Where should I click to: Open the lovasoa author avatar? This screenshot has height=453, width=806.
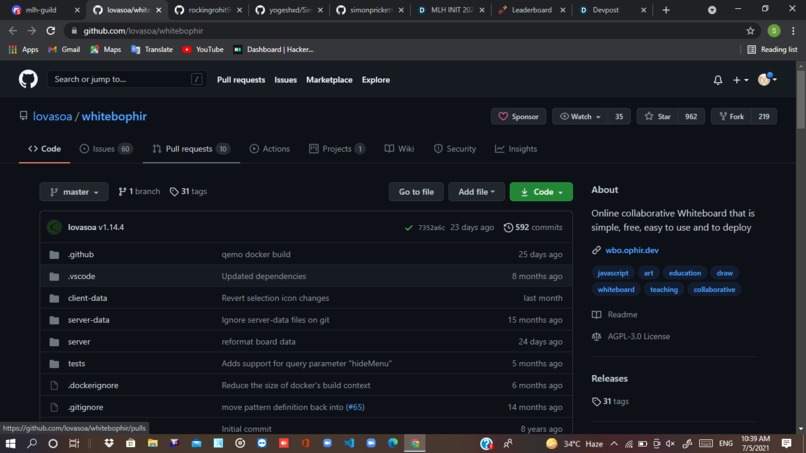click(x=54, y=227)
